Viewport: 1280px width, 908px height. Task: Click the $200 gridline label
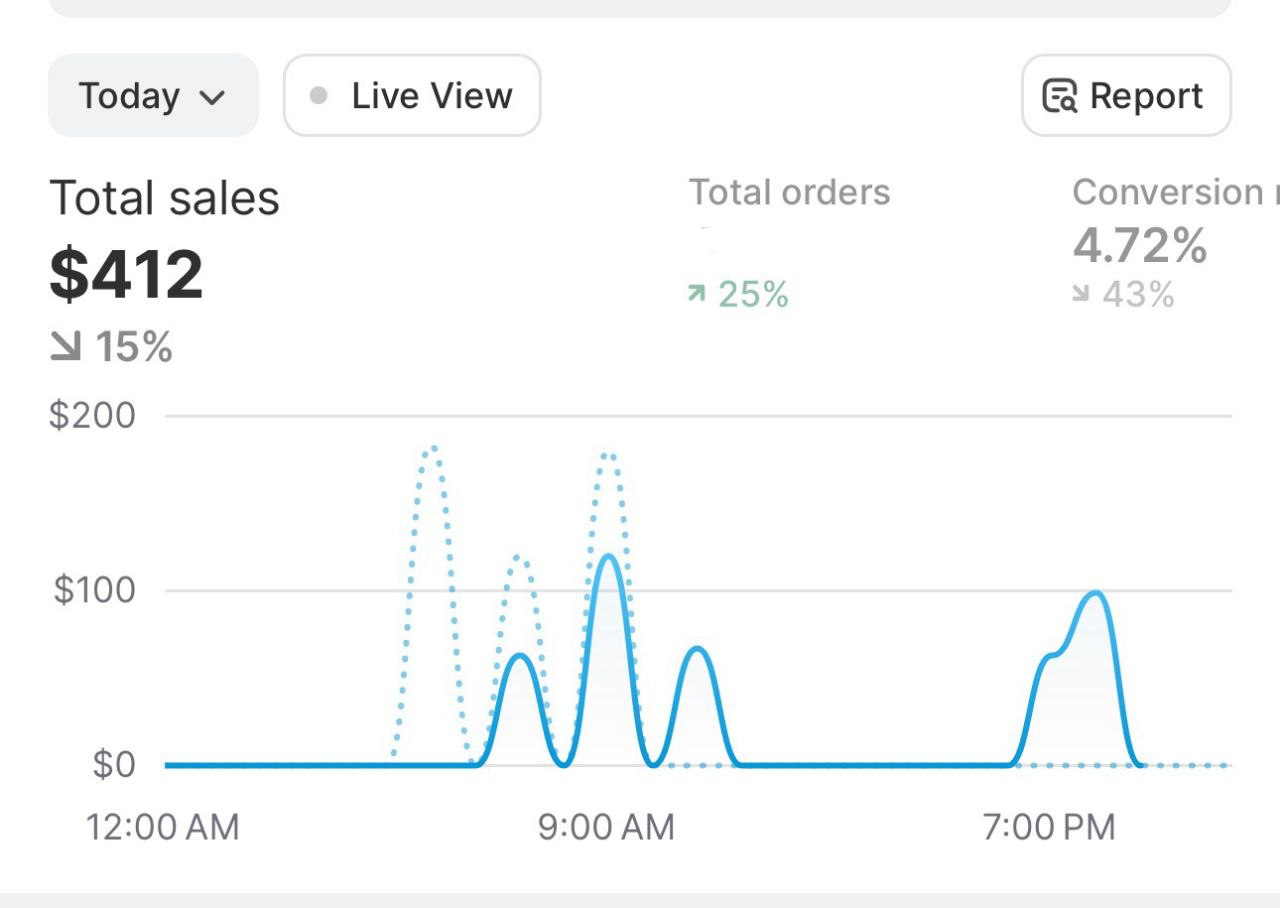(92, 415)
